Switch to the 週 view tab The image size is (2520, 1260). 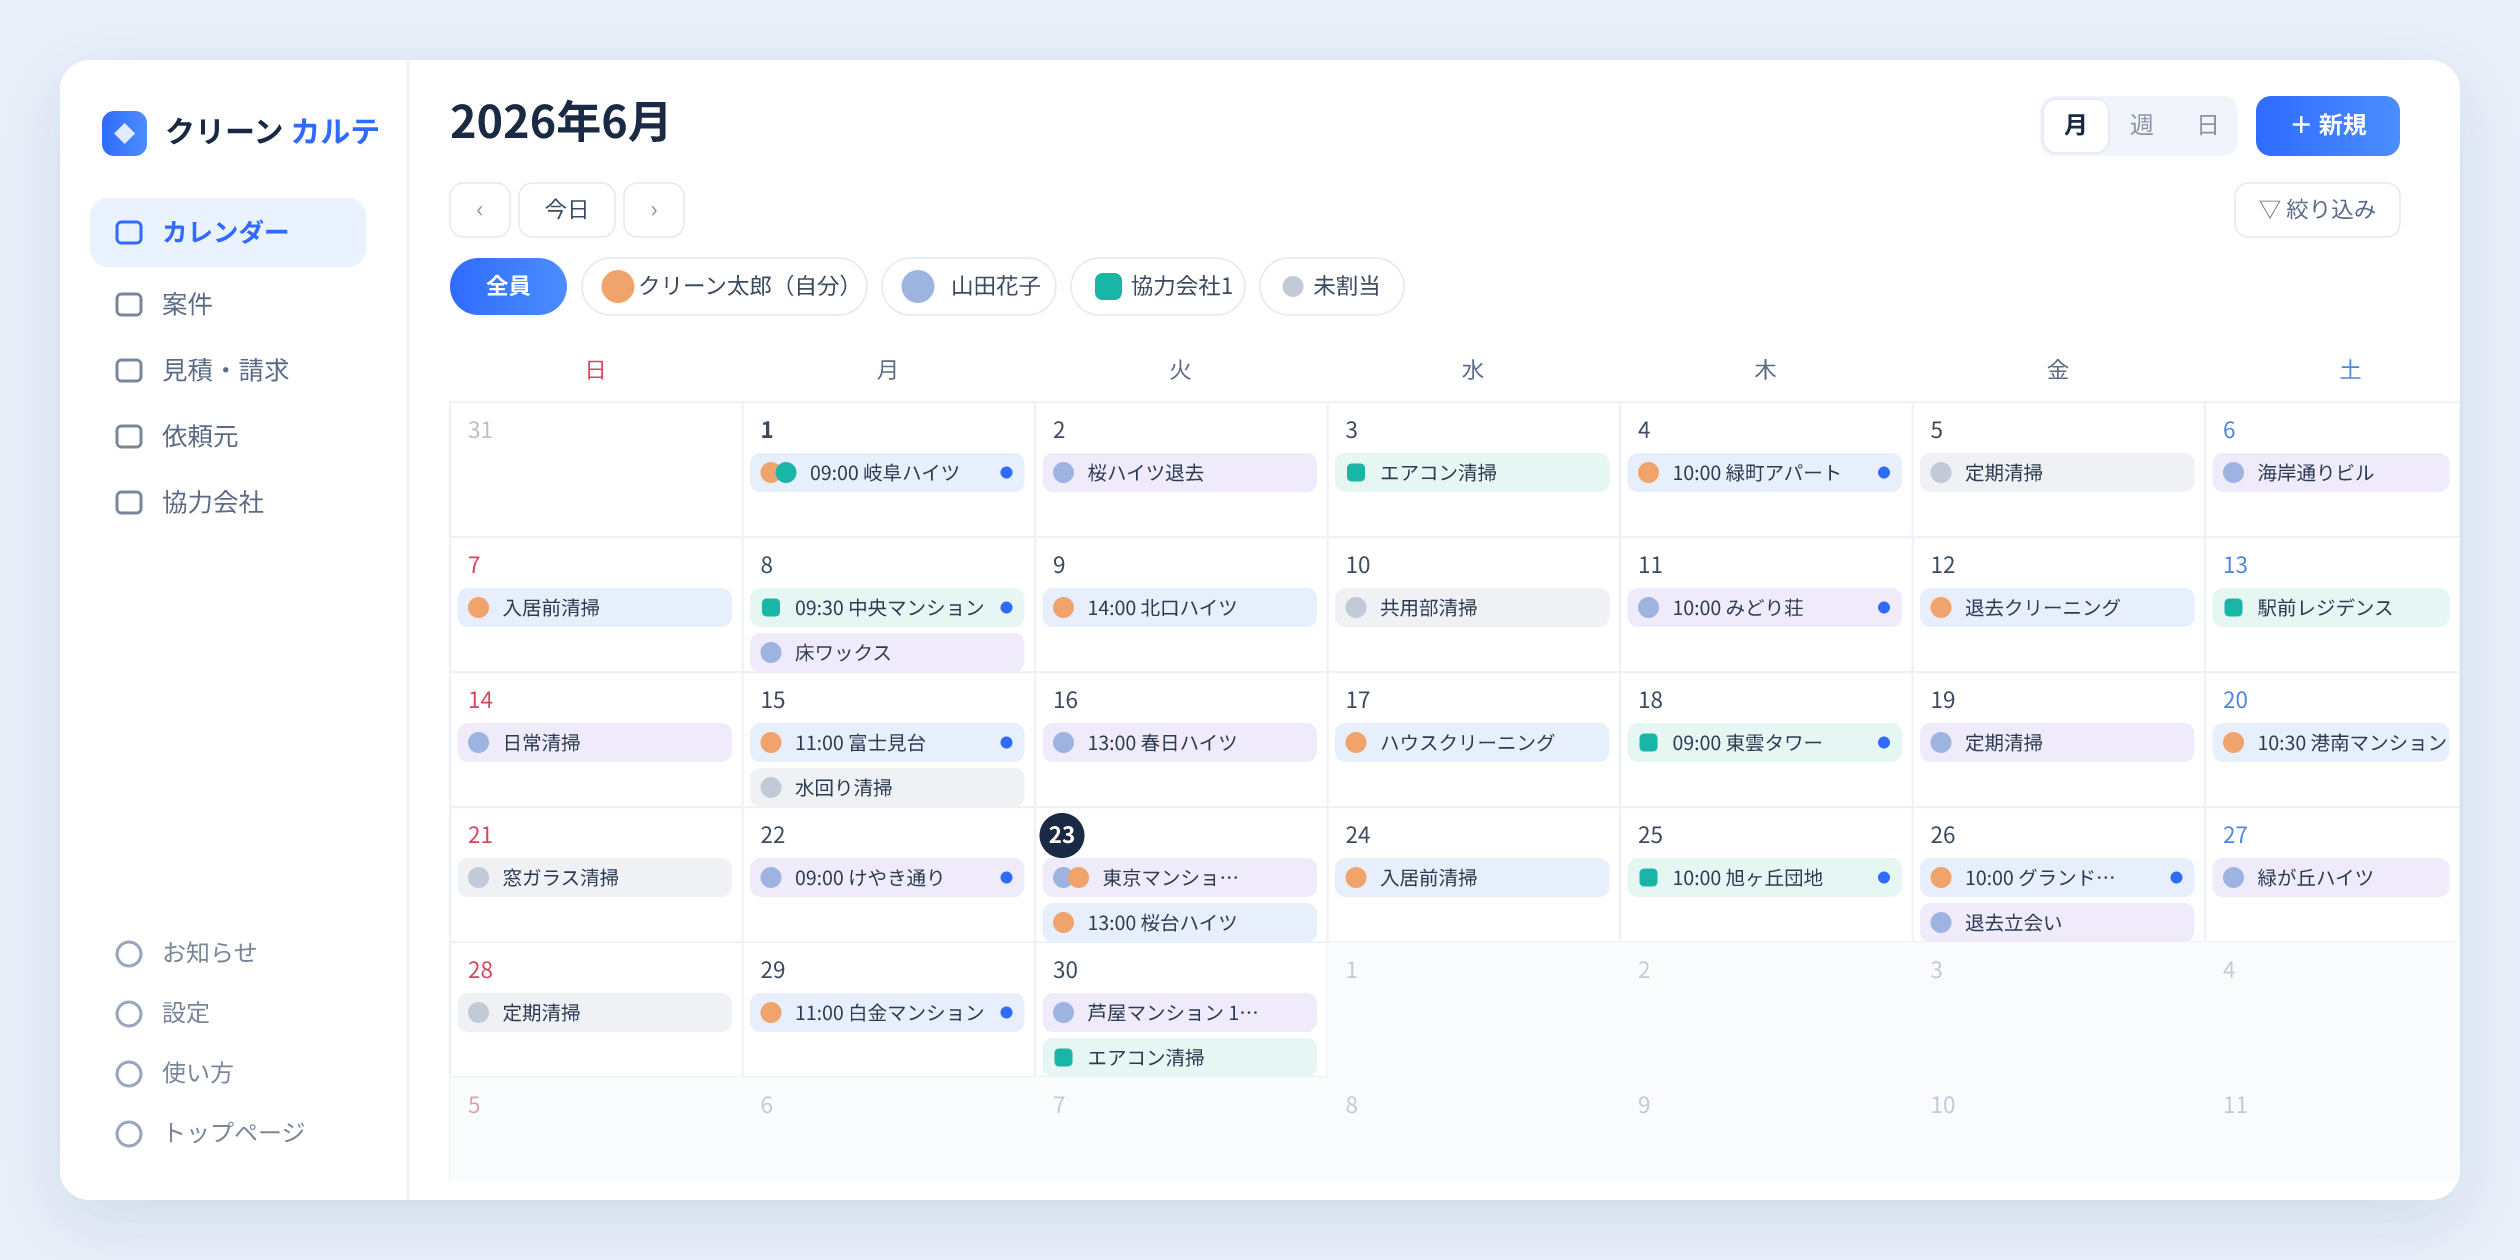(2141, 126)
